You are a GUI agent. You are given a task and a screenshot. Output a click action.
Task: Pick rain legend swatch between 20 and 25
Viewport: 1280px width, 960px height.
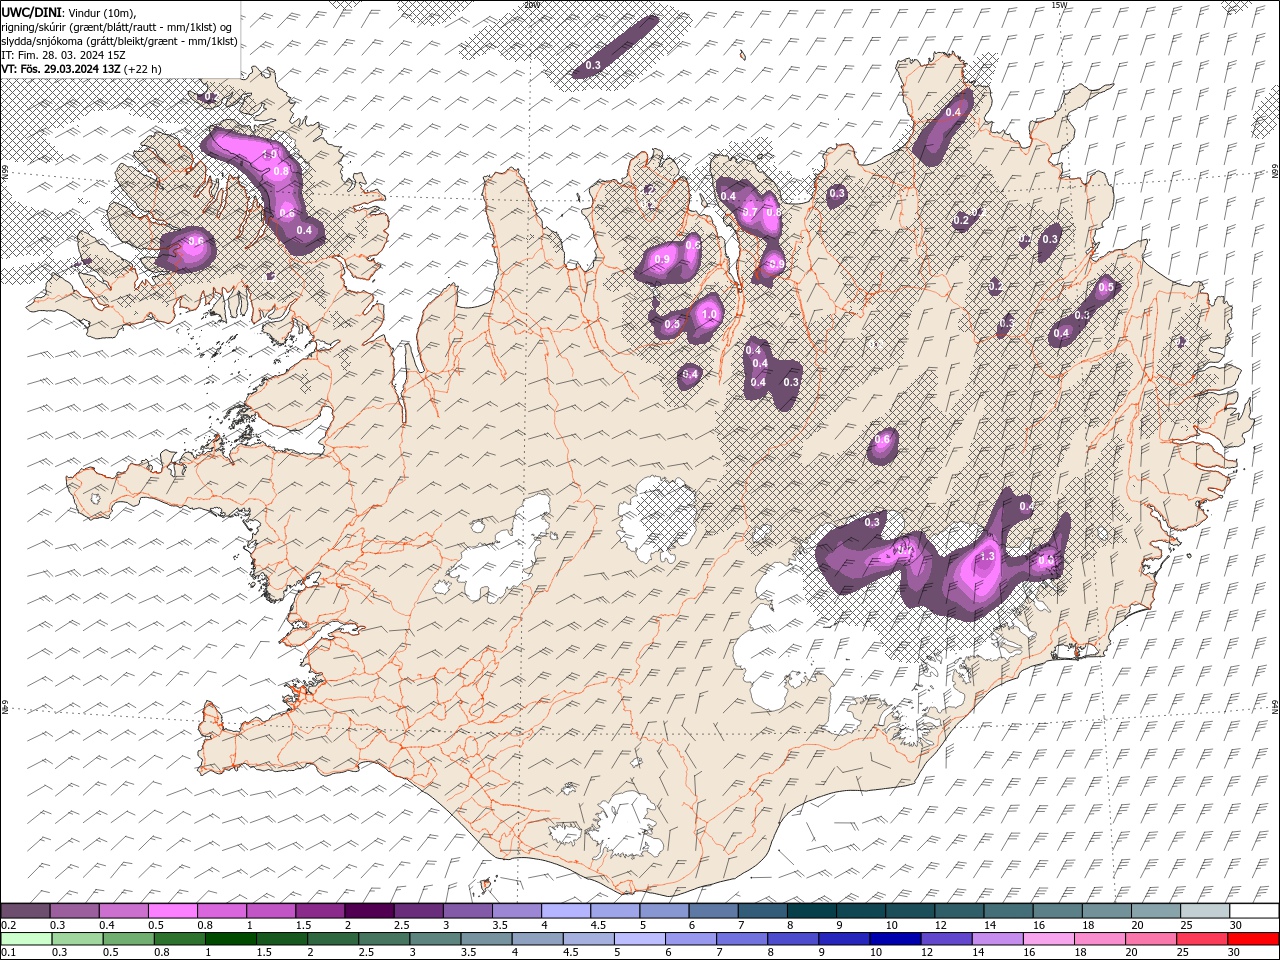[1150, 939]
